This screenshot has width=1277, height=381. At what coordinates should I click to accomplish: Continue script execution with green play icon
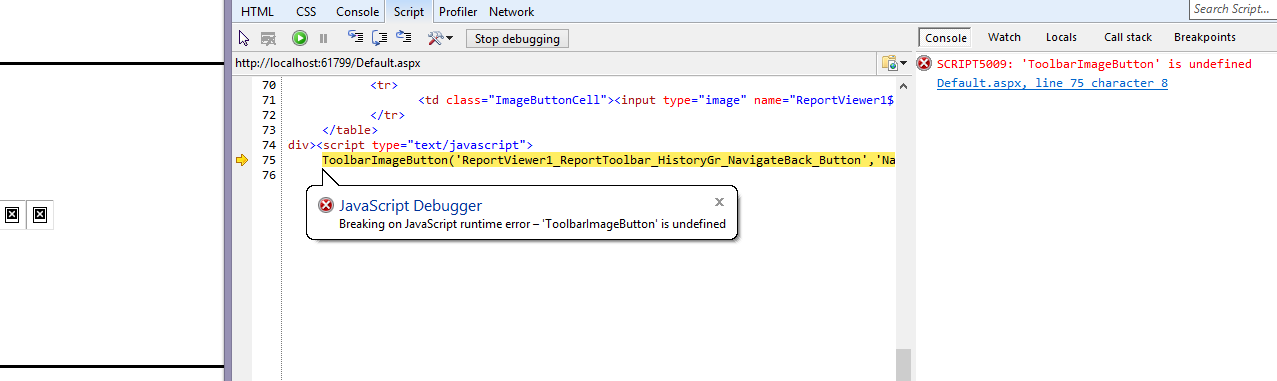[x=300, y=38]
